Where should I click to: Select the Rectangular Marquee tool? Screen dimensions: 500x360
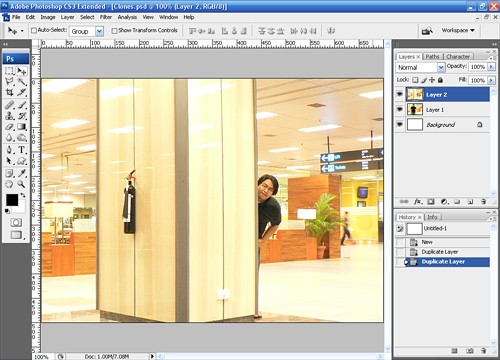tap(10, 71)
